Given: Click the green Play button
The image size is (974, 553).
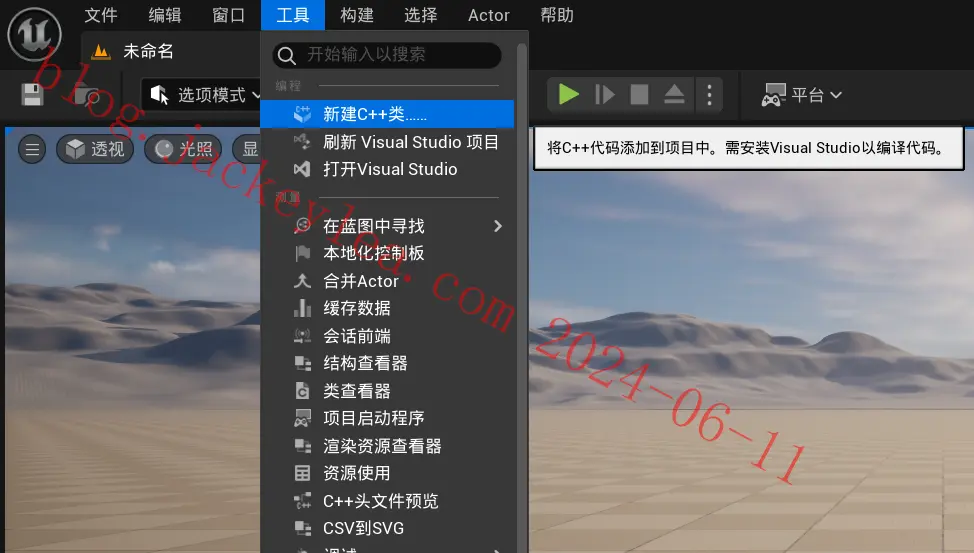Looking at the screenshot, I should [x=568, y=94].
